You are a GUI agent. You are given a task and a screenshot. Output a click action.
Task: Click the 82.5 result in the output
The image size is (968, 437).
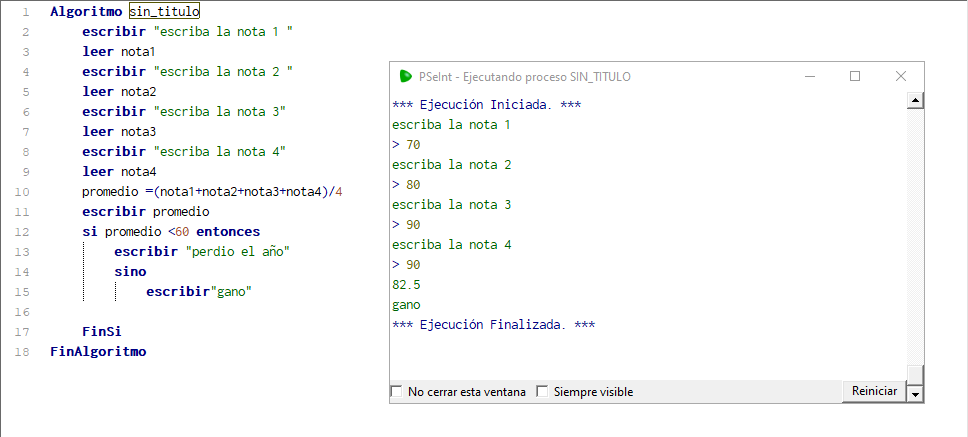coord(406,285)
